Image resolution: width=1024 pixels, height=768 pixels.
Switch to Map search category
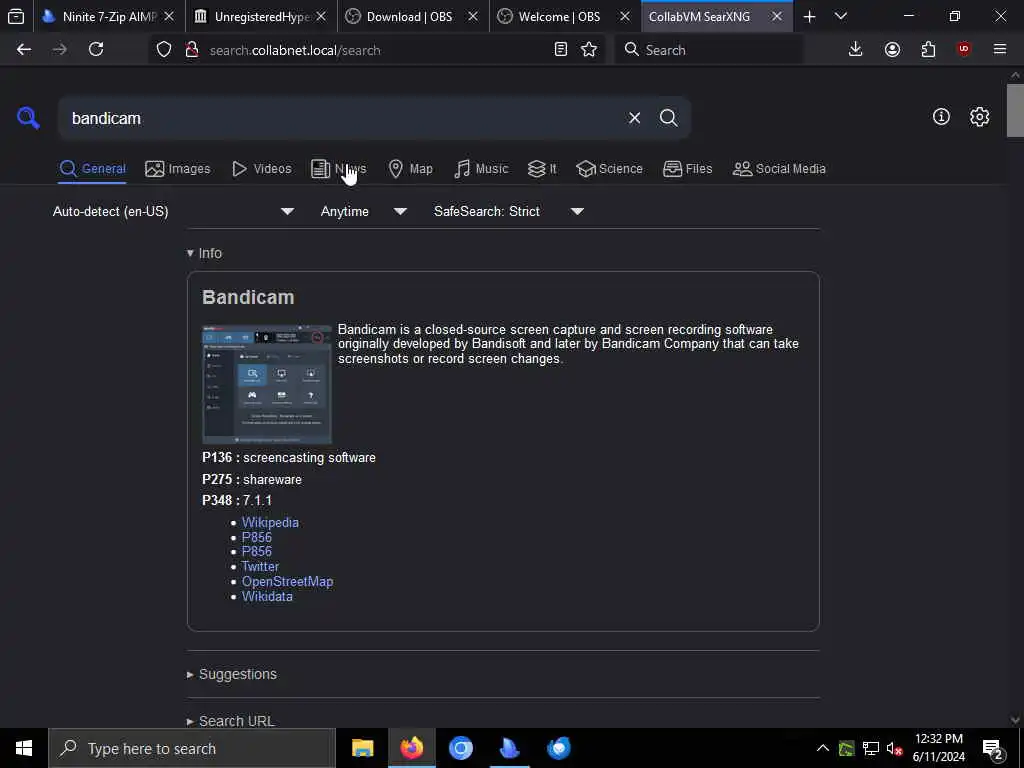click(x=410, y=169)
